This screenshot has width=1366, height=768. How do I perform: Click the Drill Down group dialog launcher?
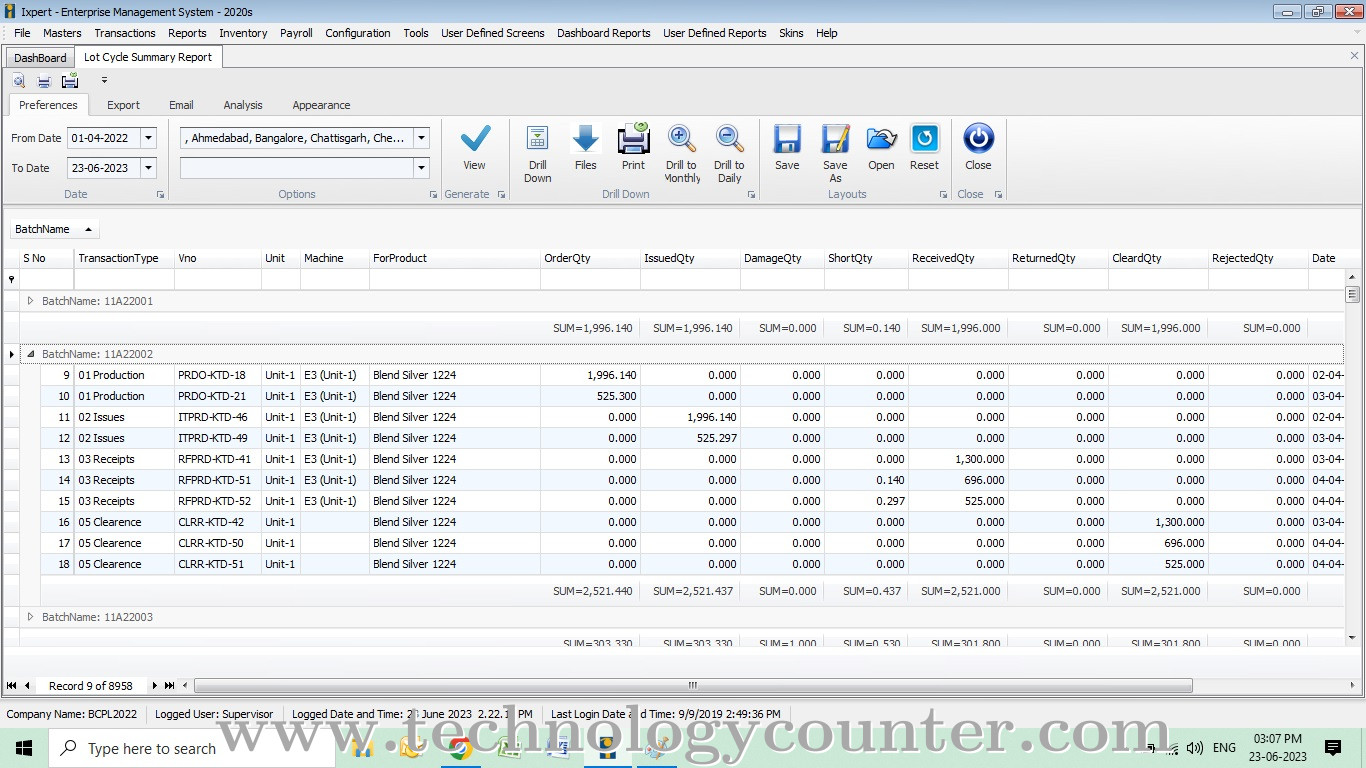coord(751,195)
